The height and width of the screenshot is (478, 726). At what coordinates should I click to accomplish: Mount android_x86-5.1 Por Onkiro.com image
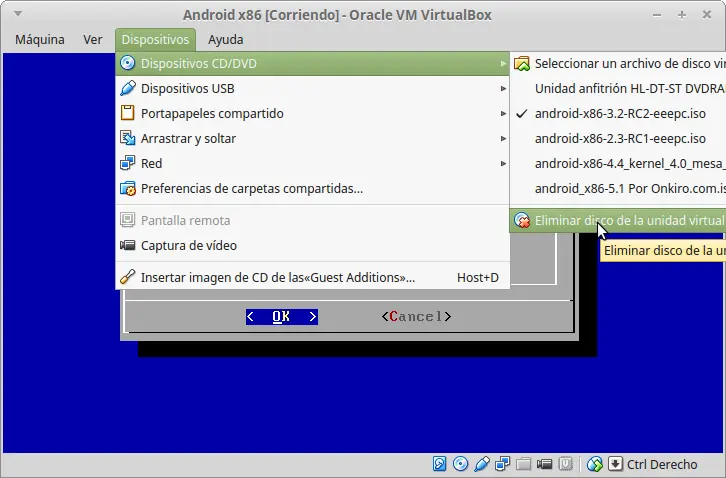[618, 189]
